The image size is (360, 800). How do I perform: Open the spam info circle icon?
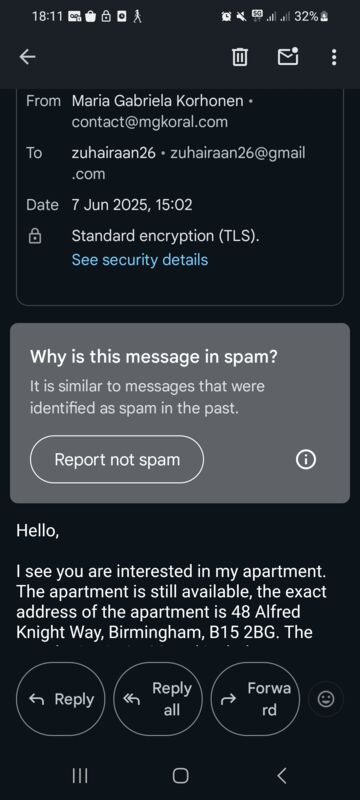pos(306,460)
